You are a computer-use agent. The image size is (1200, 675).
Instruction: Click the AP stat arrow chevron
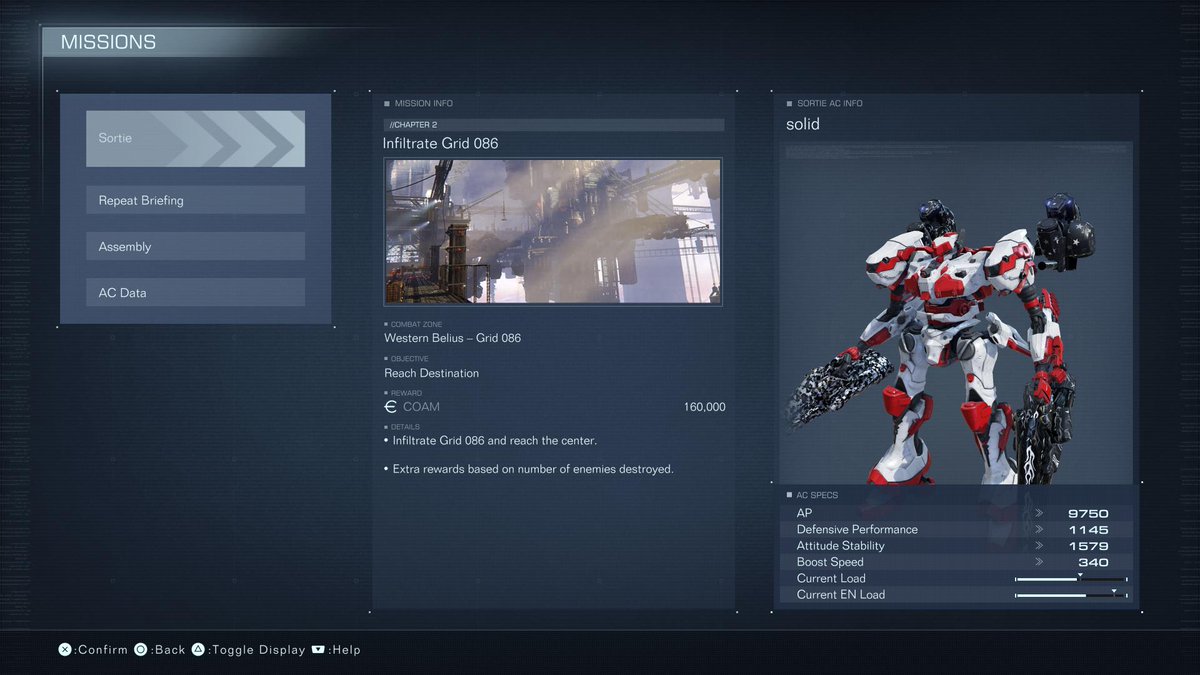coord(1039,513)
